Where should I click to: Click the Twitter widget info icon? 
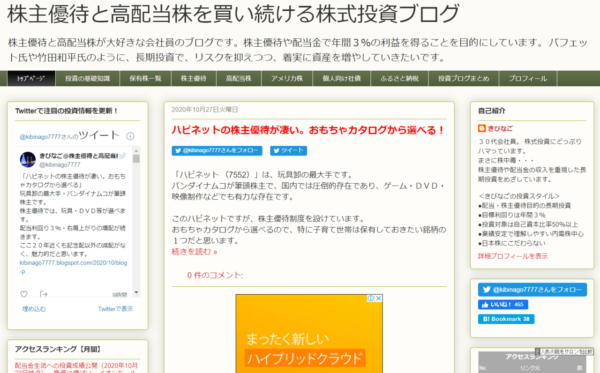pos(130,136)
